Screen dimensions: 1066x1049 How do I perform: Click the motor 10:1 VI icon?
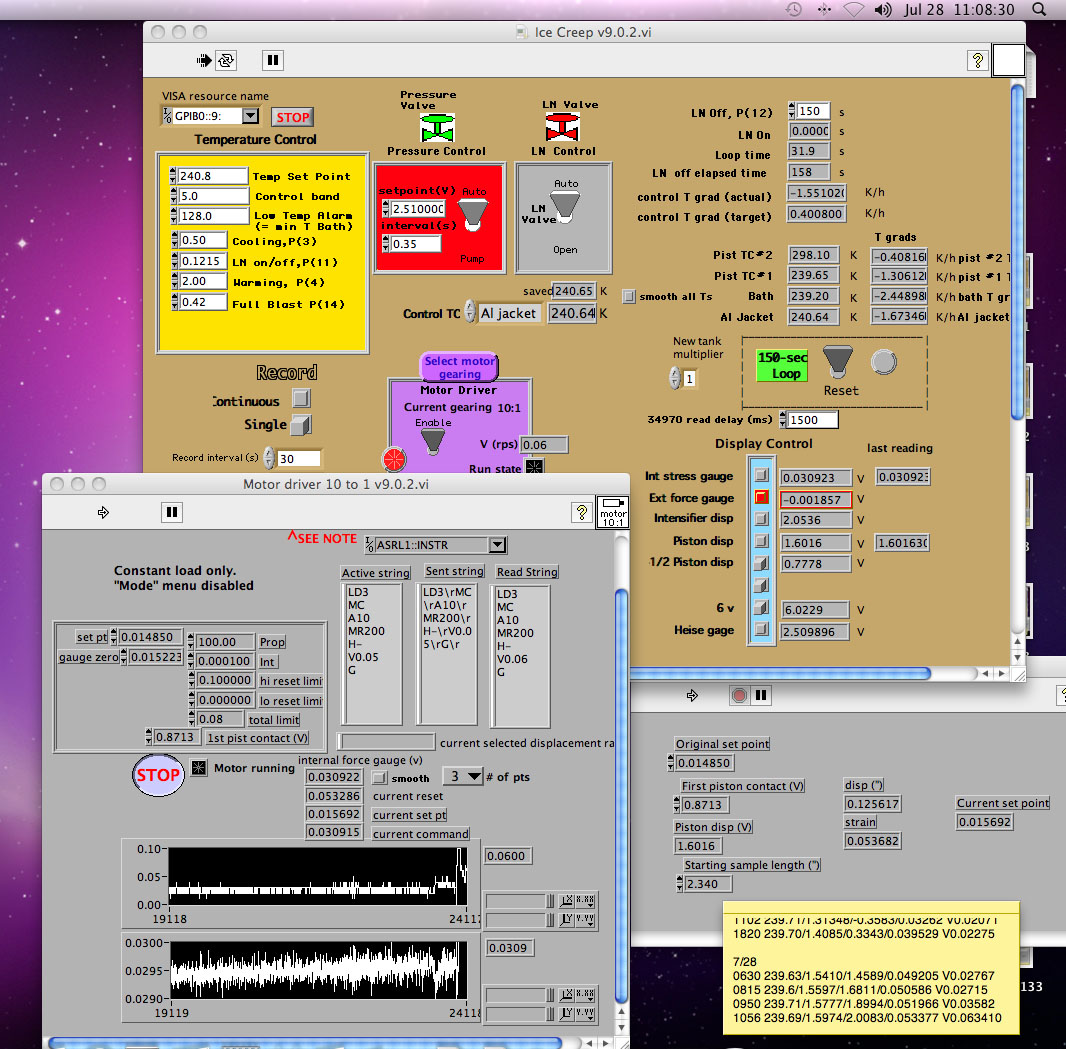coord(612,511)
